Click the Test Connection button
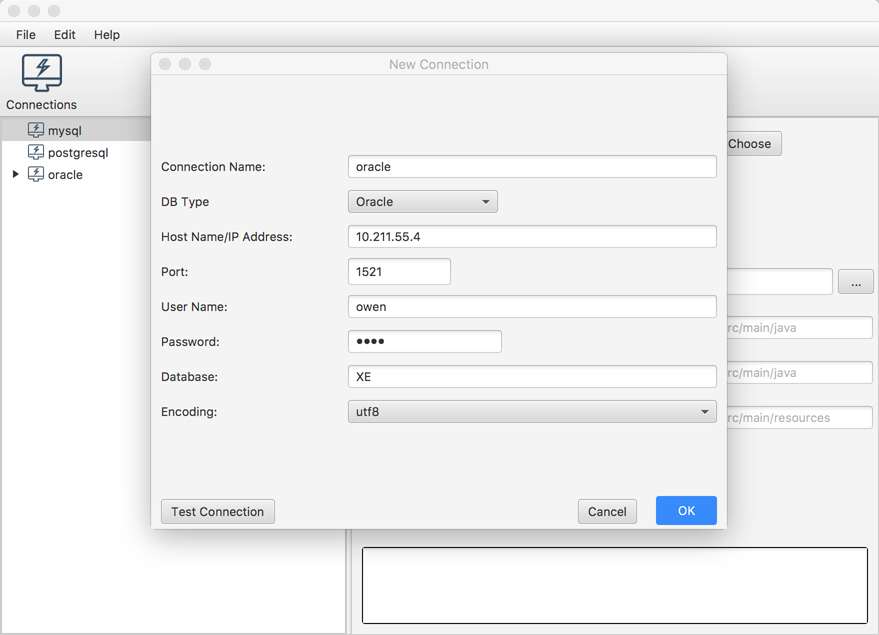879x635 pixels. (x=218, y=512)
